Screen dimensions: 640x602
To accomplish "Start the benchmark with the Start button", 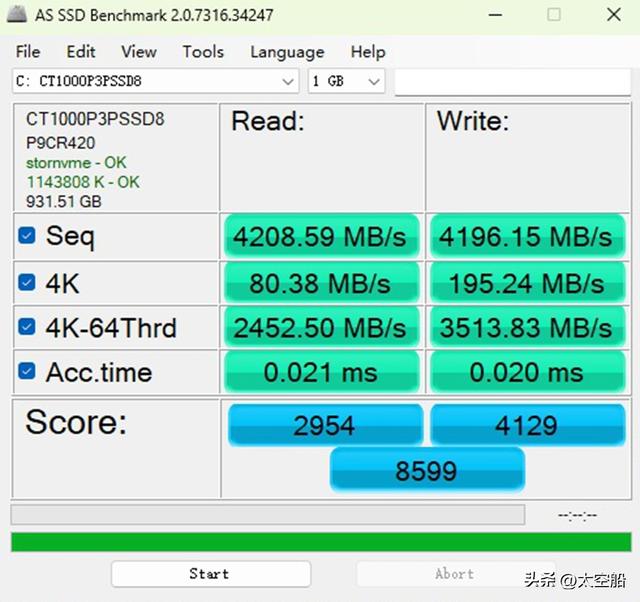I will [211, 574].
